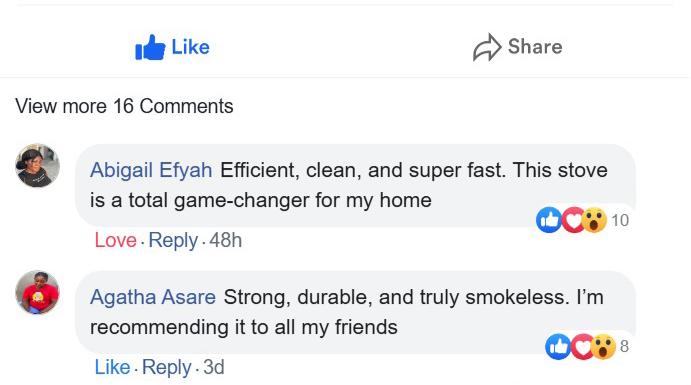Open Abigail Efyah's profile name link

151,170
